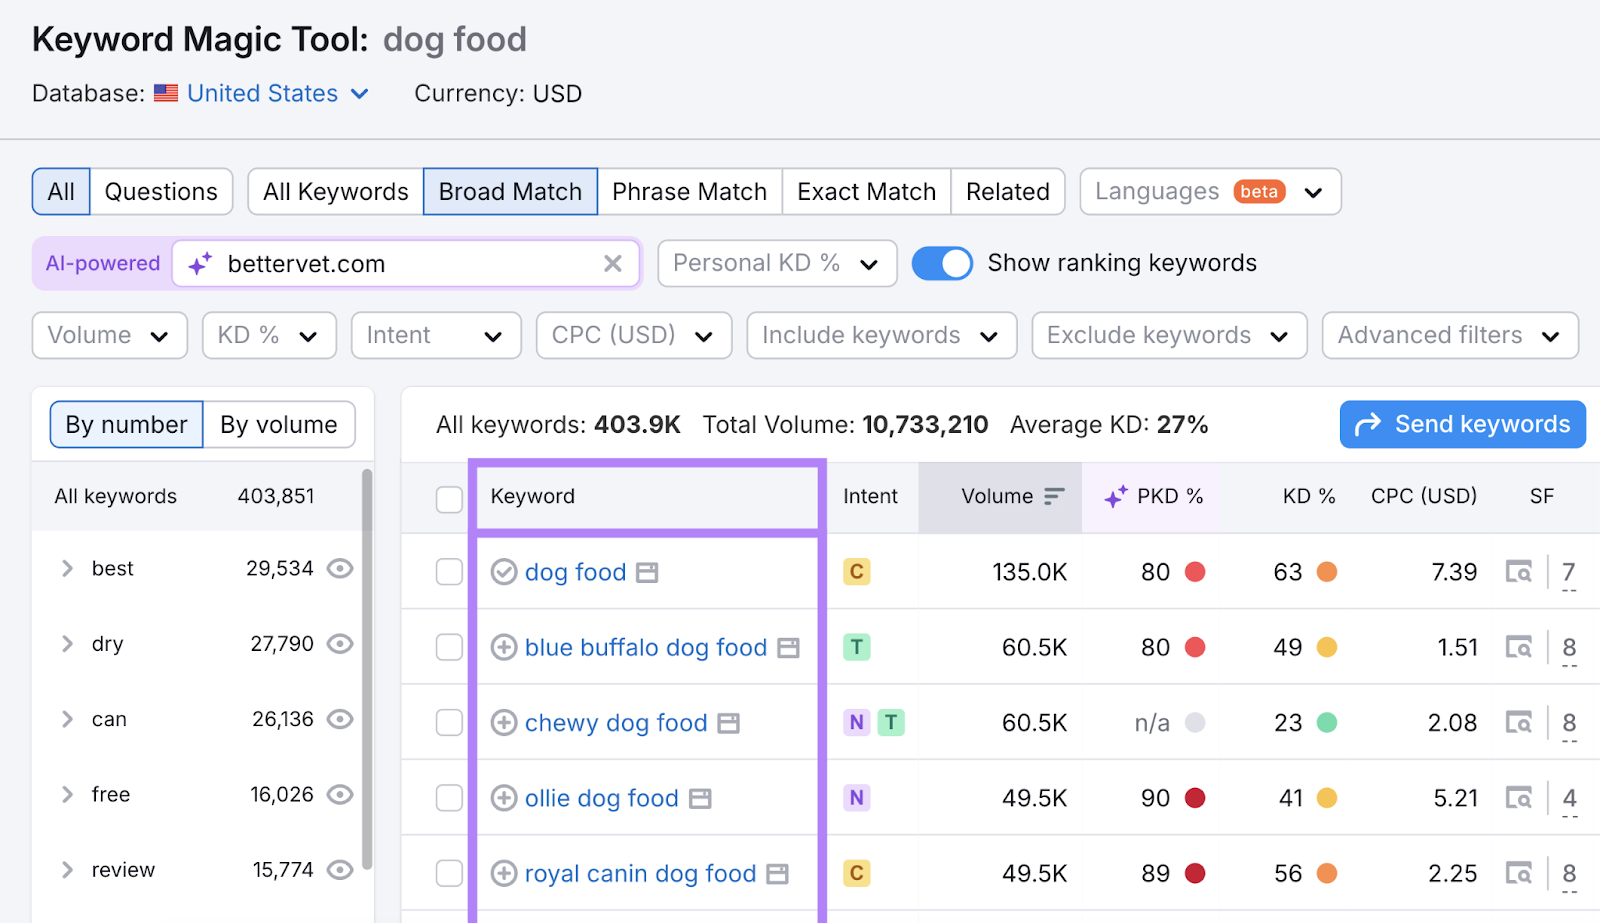Check the blue buffalo dog food checkbox
Image resolution: width=1600 pixels, height=923 pixels.
(449, 647)
